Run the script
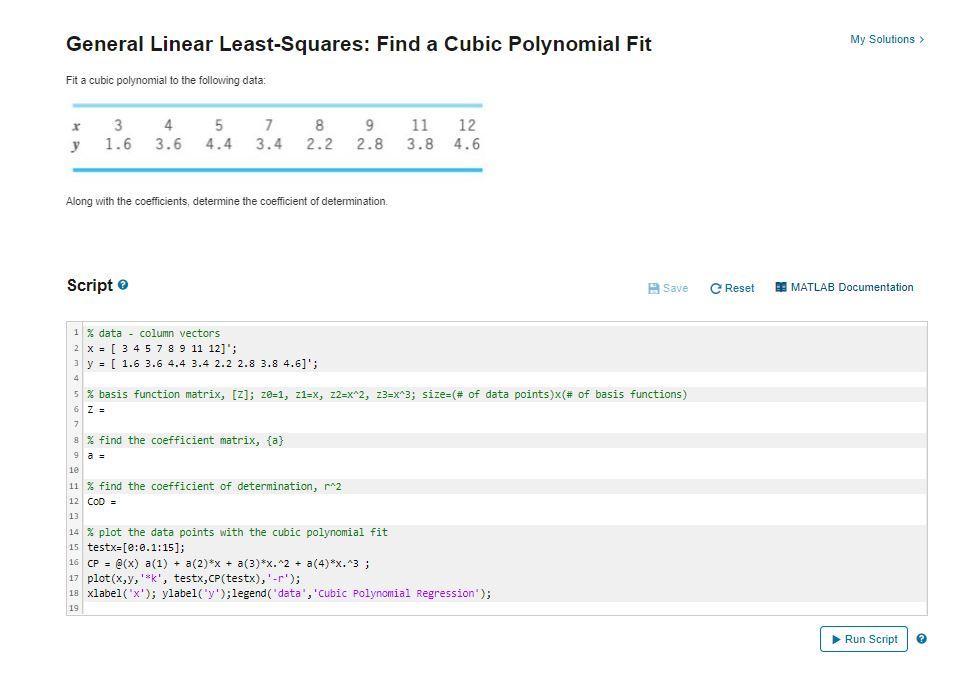This screenshot has width=976, height=675. (862, 639)
